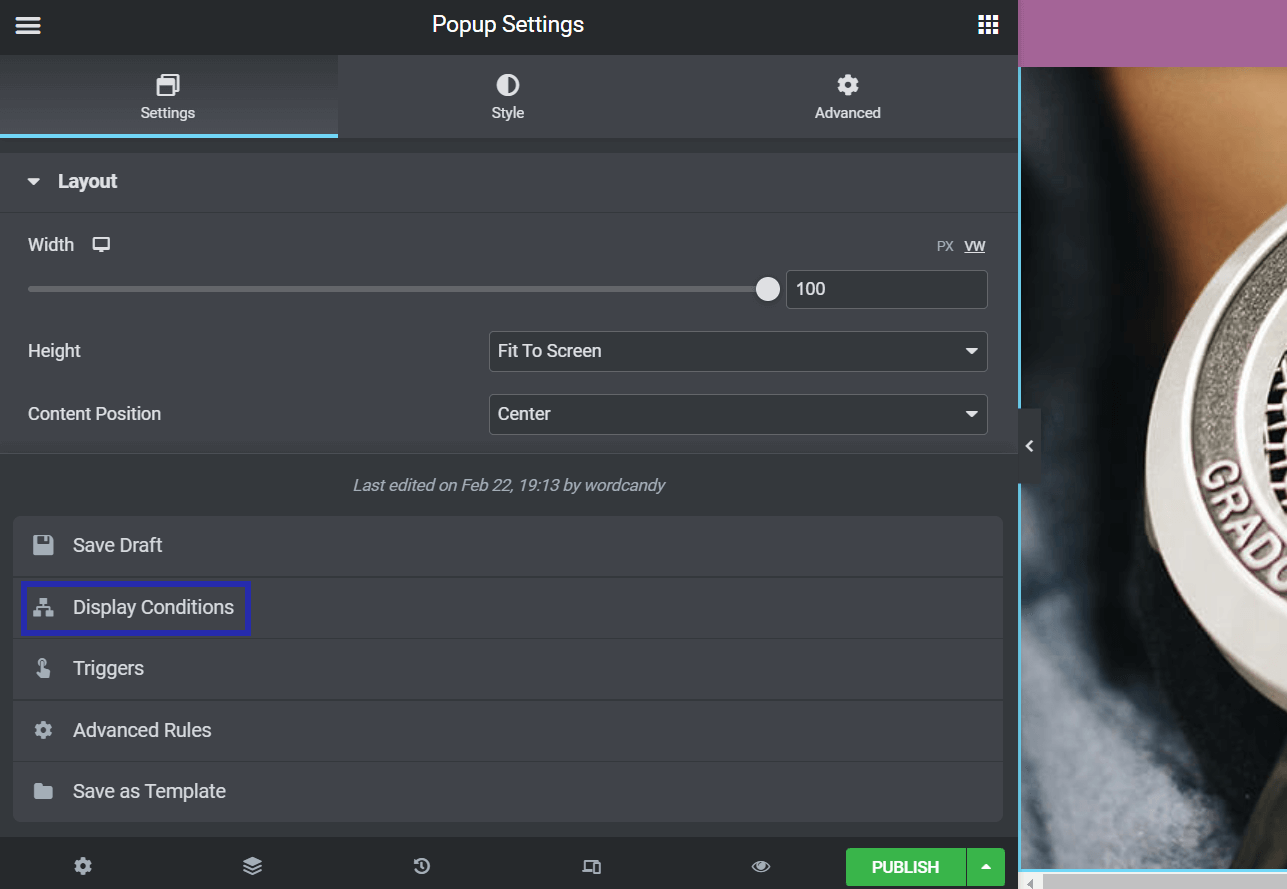Click the responsive device icon beside Width
This screenshot has width=1287, height=889.
(x=101, y=245)
